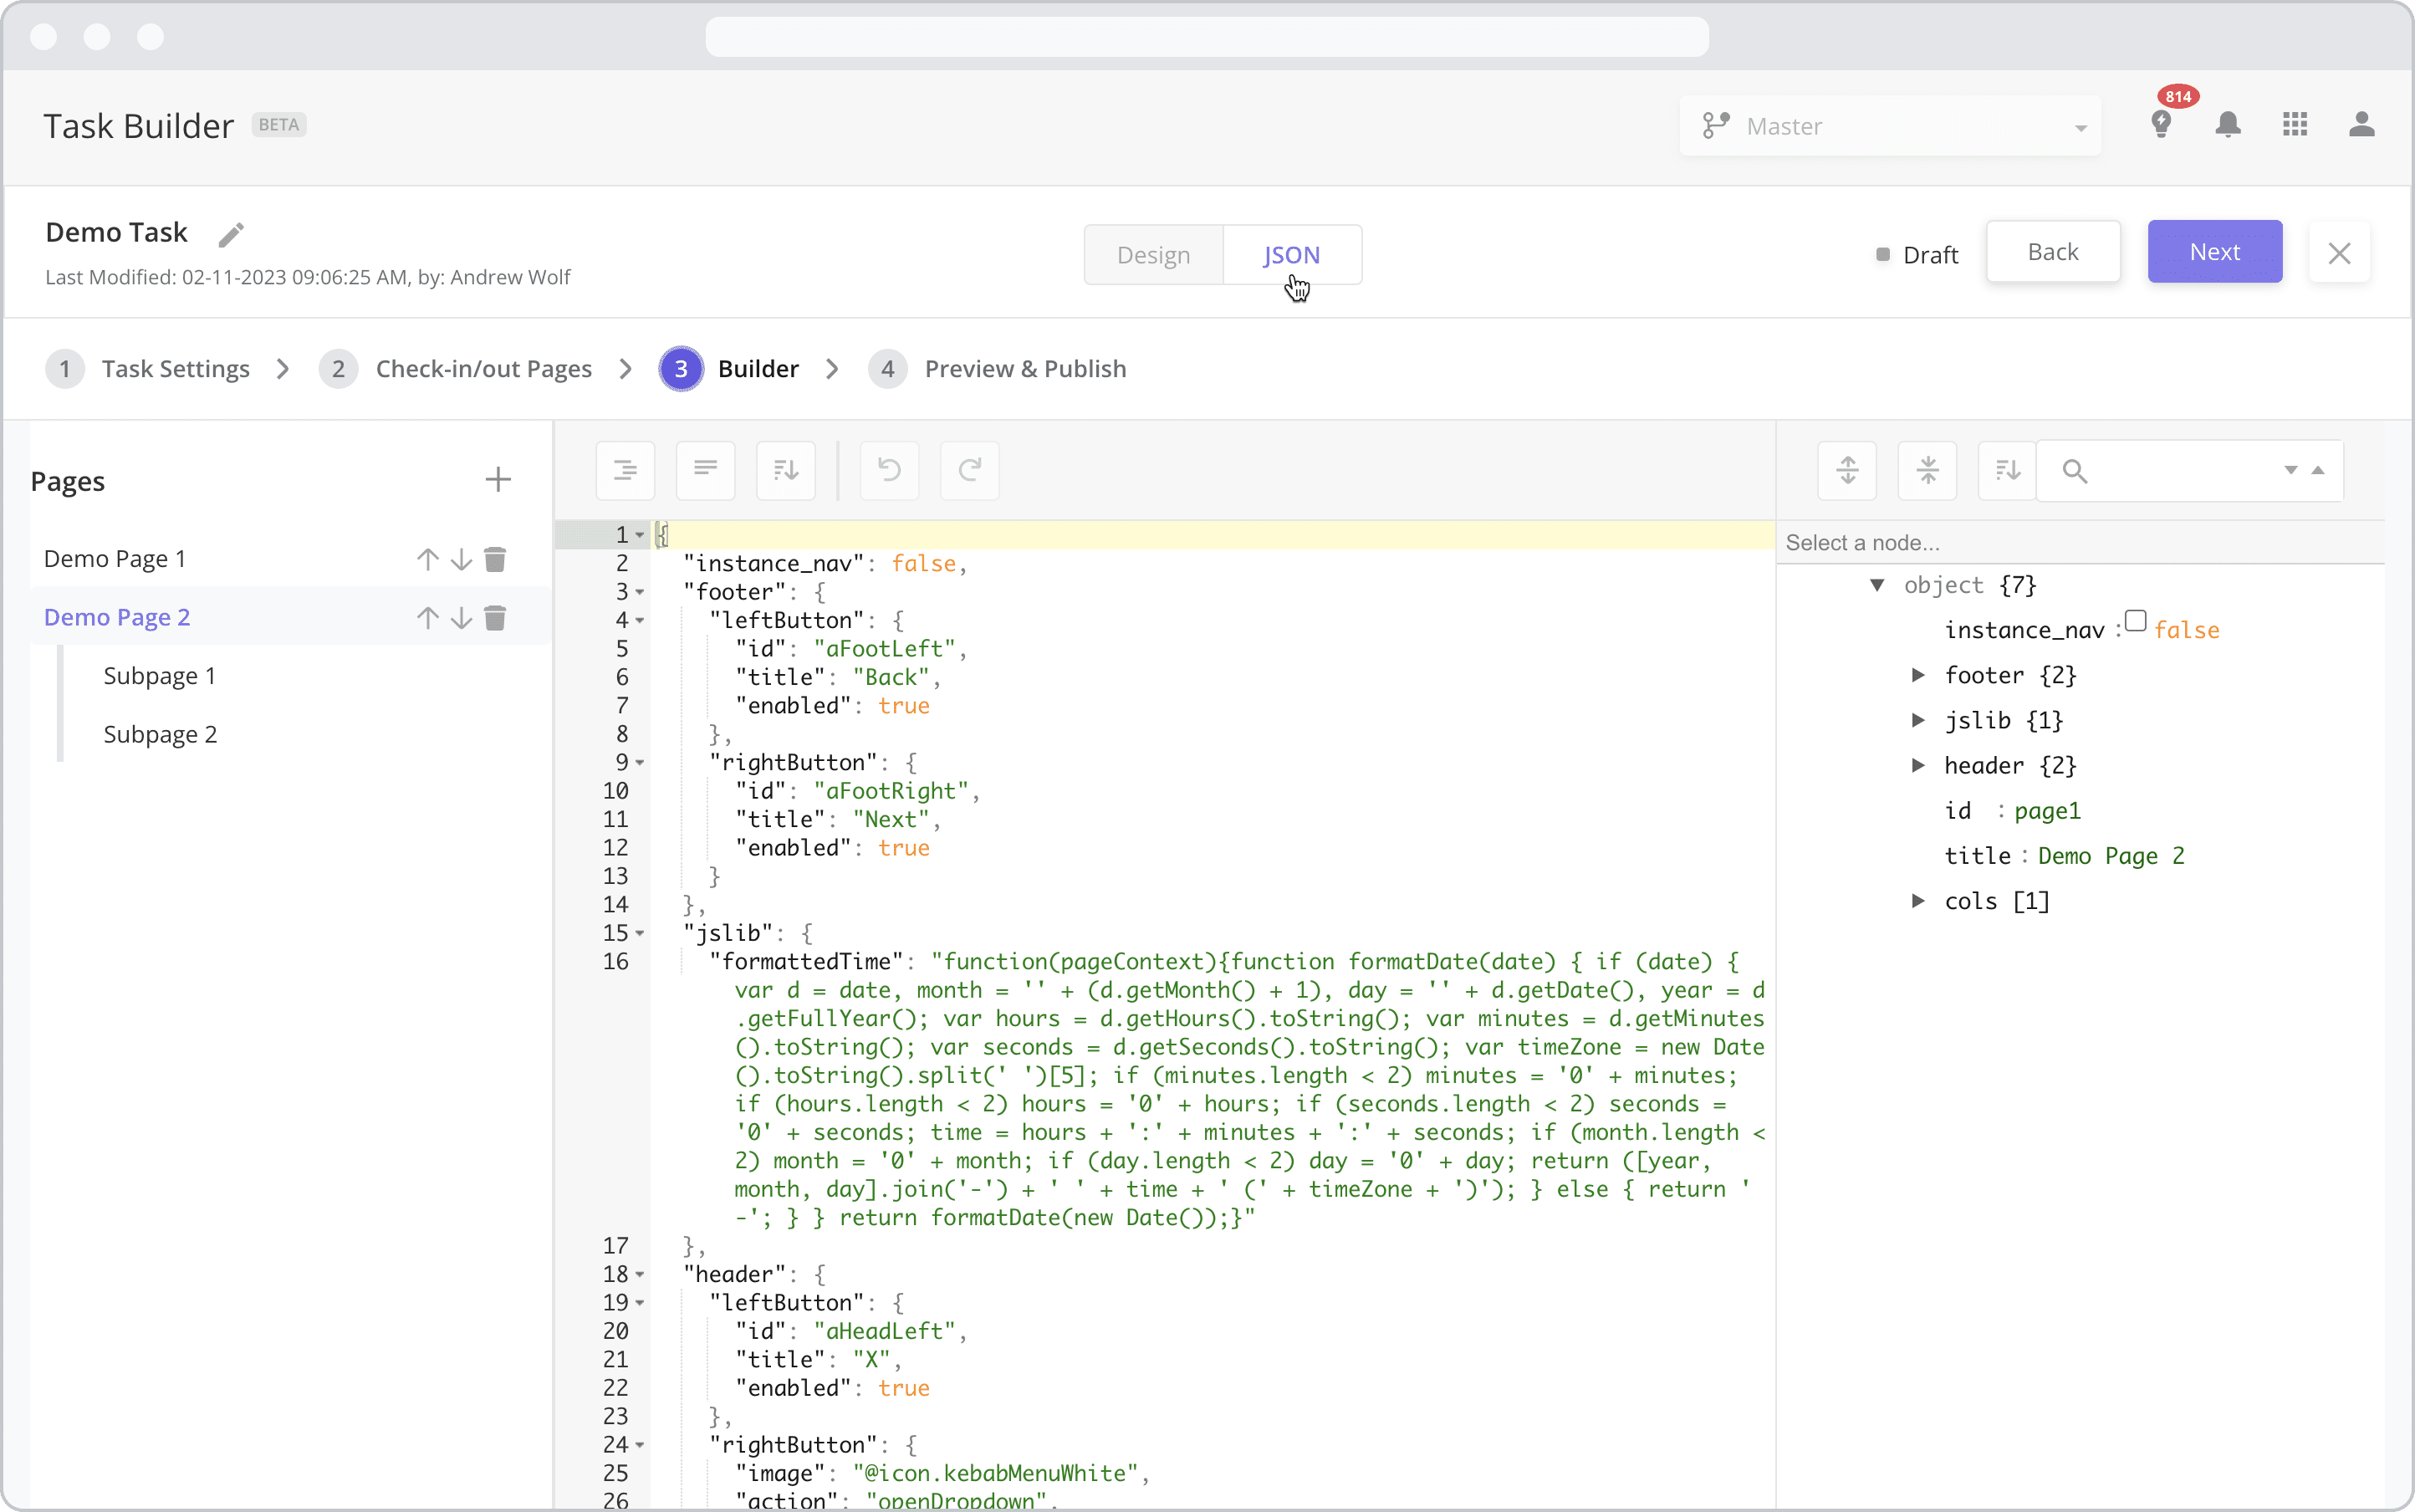This screenshot has height=1512, width=2415.
Task: Delete Demo Page 1 with the trash icon
Action: 495,559
